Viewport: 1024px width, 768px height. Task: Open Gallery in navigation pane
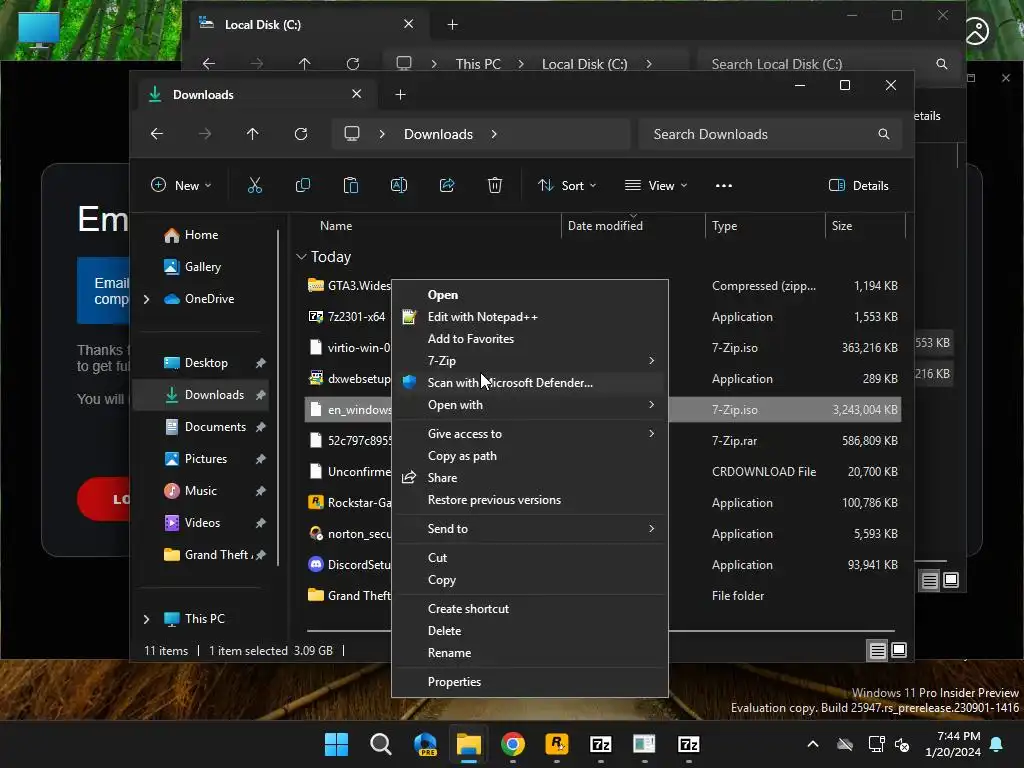[x=202, y=267]
